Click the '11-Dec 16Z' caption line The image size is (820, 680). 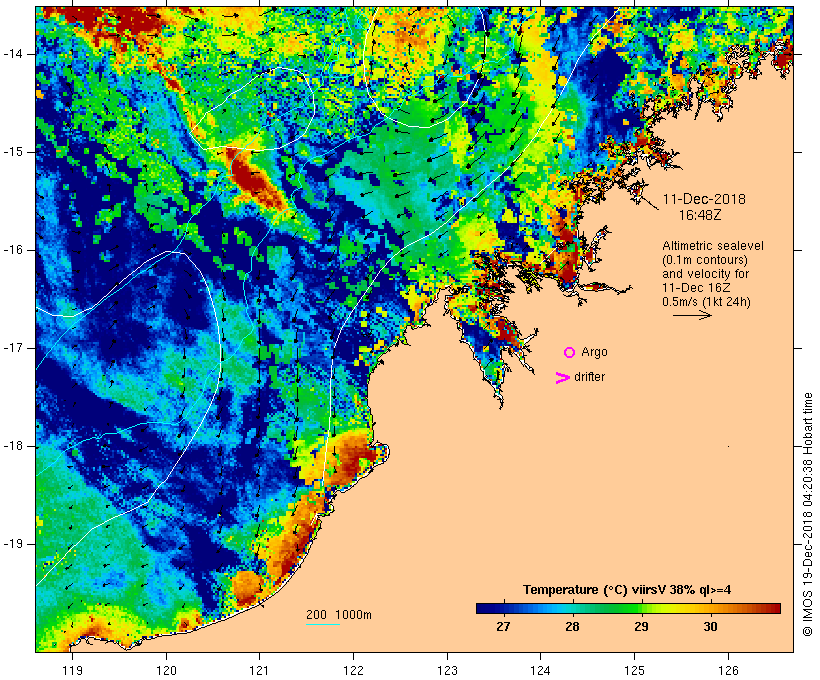pyautogui.click(x=696, y=288)
